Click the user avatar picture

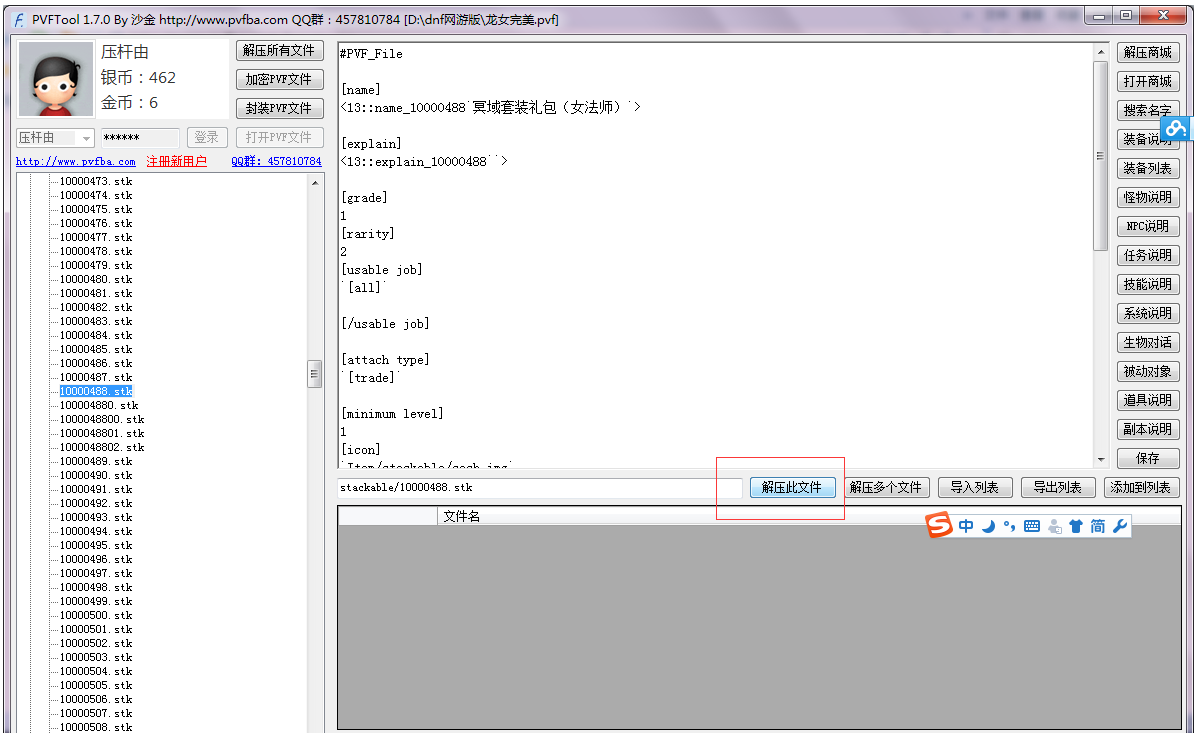56,79
